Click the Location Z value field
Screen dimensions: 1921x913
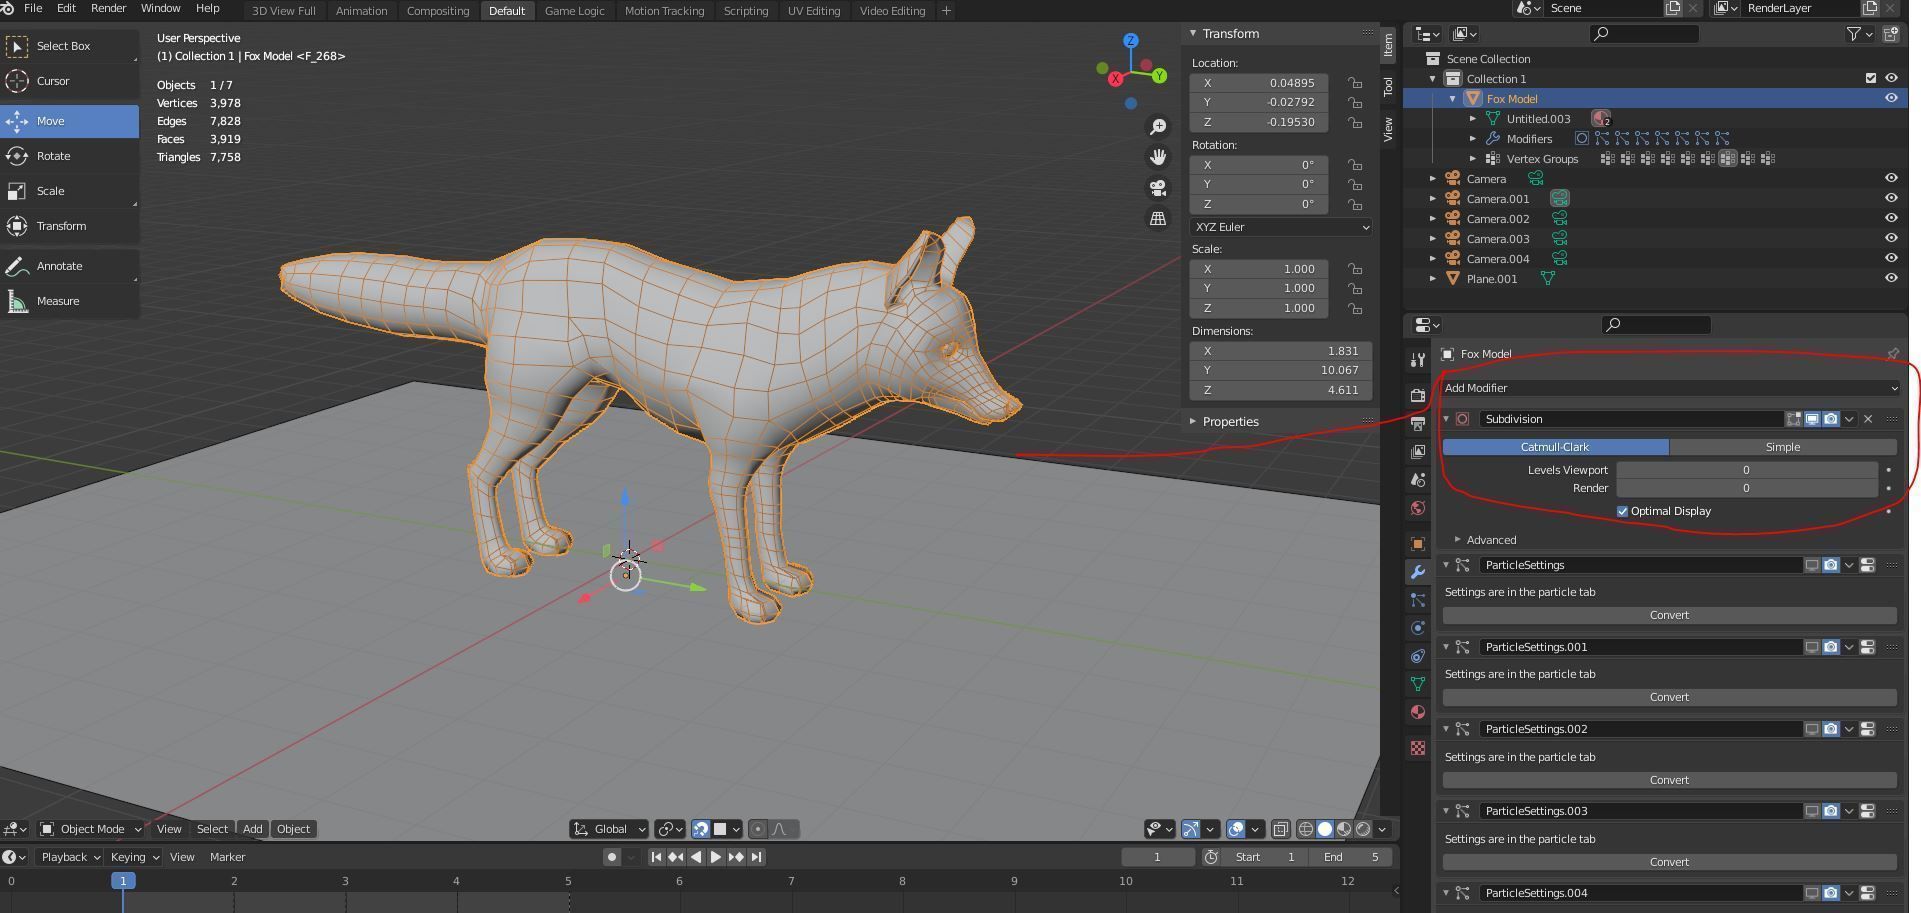(1259, 122)
